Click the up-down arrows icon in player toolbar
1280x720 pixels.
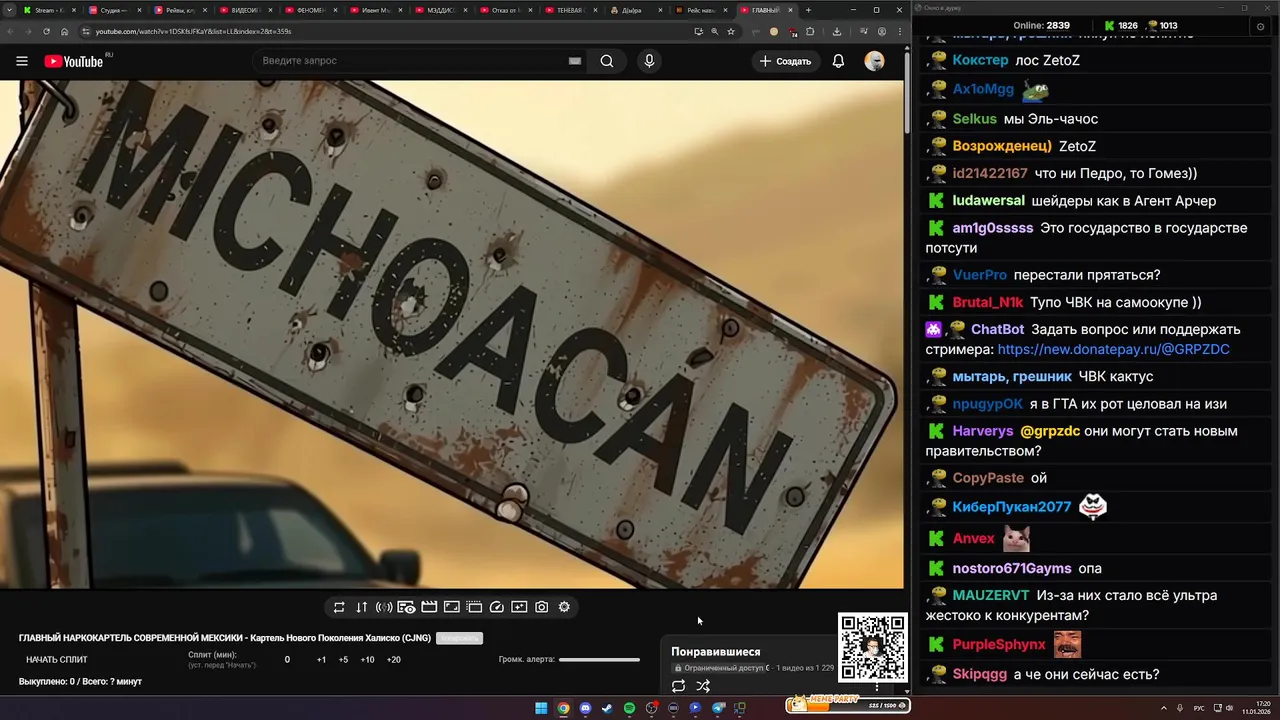[x=361, y=607]
